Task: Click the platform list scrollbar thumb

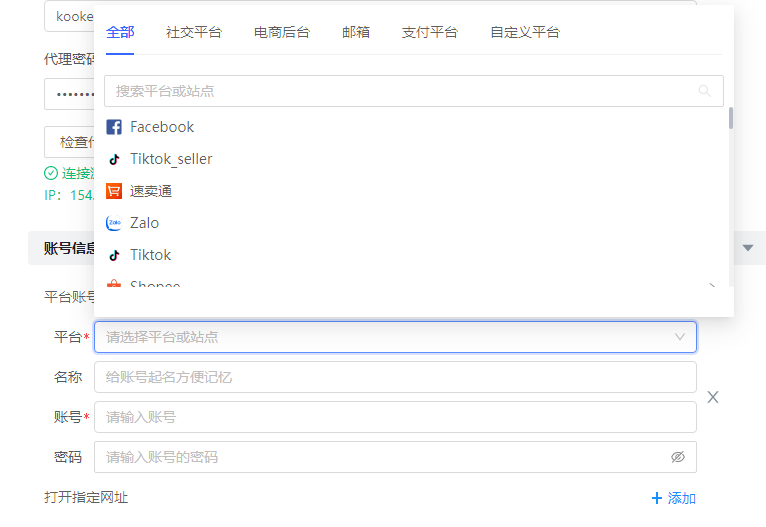Action: (731, 118)
